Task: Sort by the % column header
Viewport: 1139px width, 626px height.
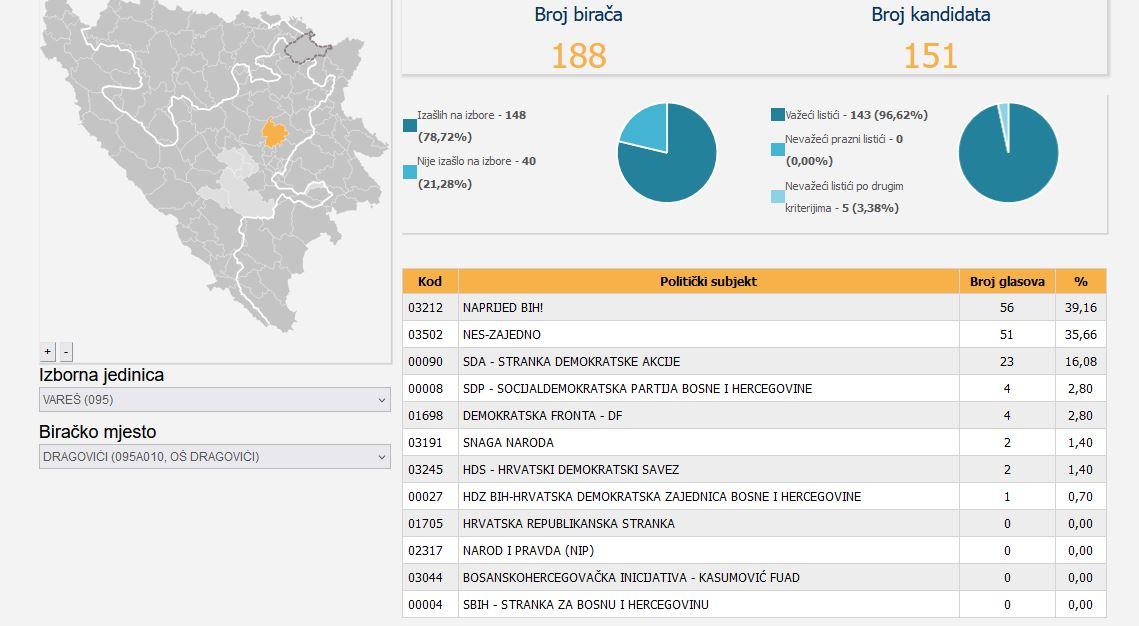Action: tap(1081, 281)
